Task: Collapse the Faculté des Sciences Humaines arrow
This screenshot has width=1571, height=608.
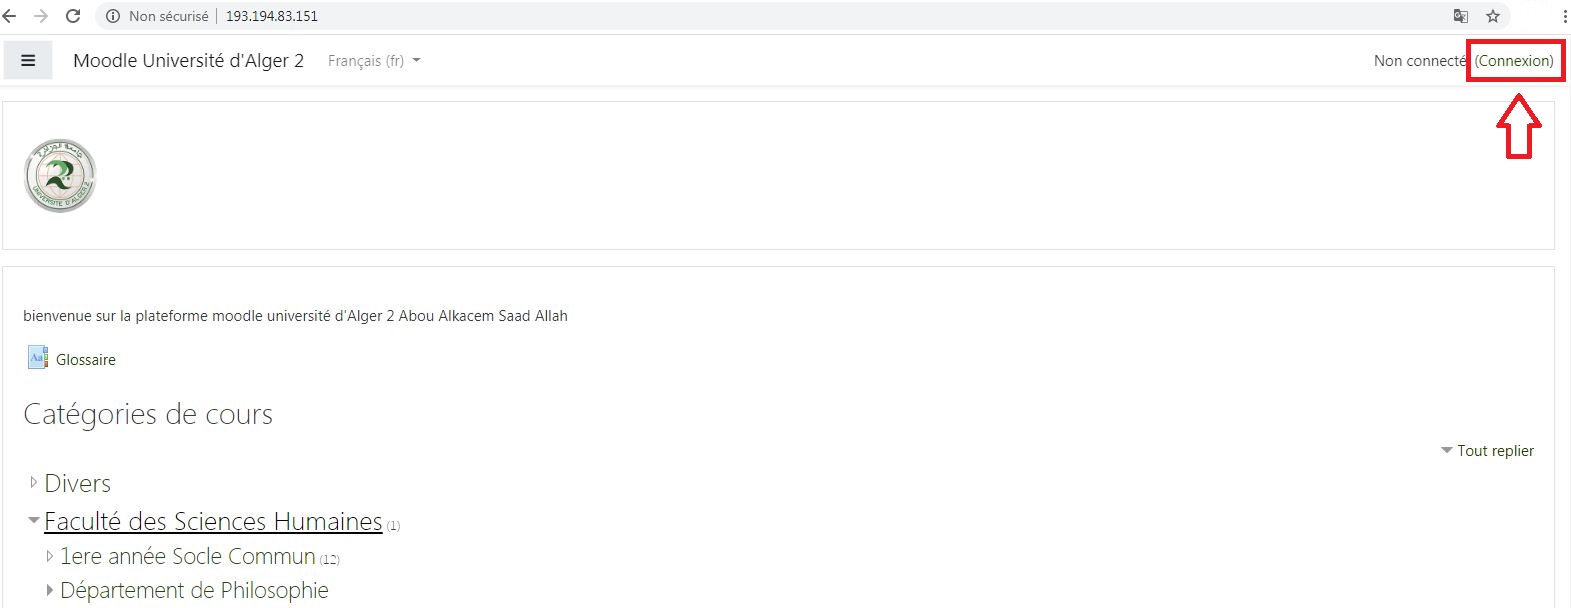Action: click(33, 521)
